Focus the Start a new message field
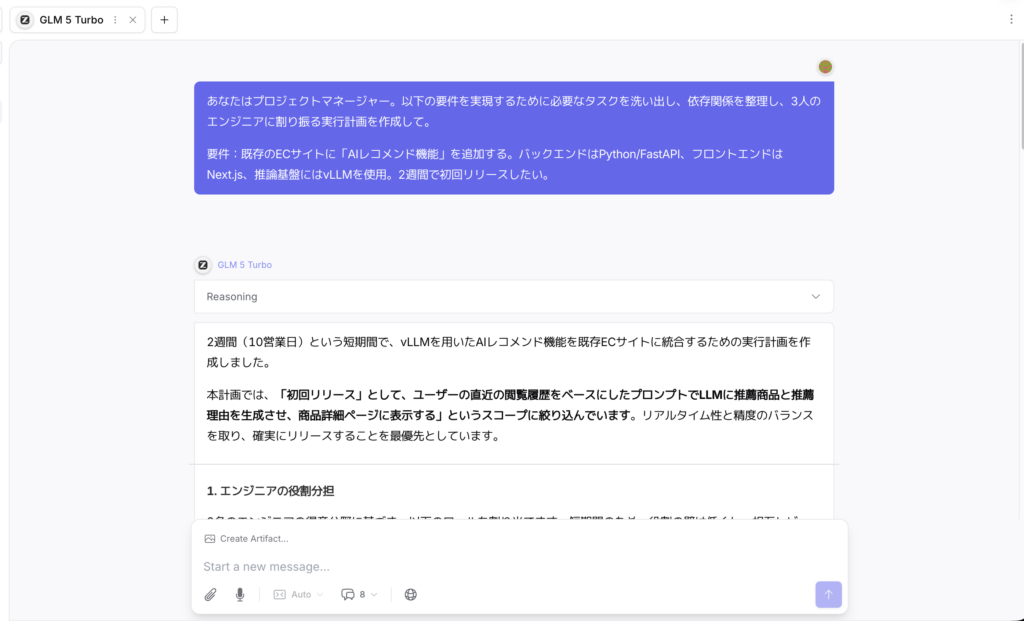1024x621 pixels. [500, 567]
